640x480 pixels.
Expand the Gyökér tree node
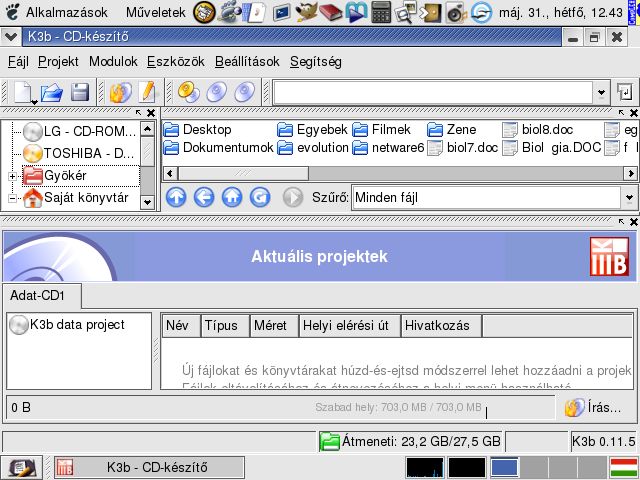(x=13, y=176)
